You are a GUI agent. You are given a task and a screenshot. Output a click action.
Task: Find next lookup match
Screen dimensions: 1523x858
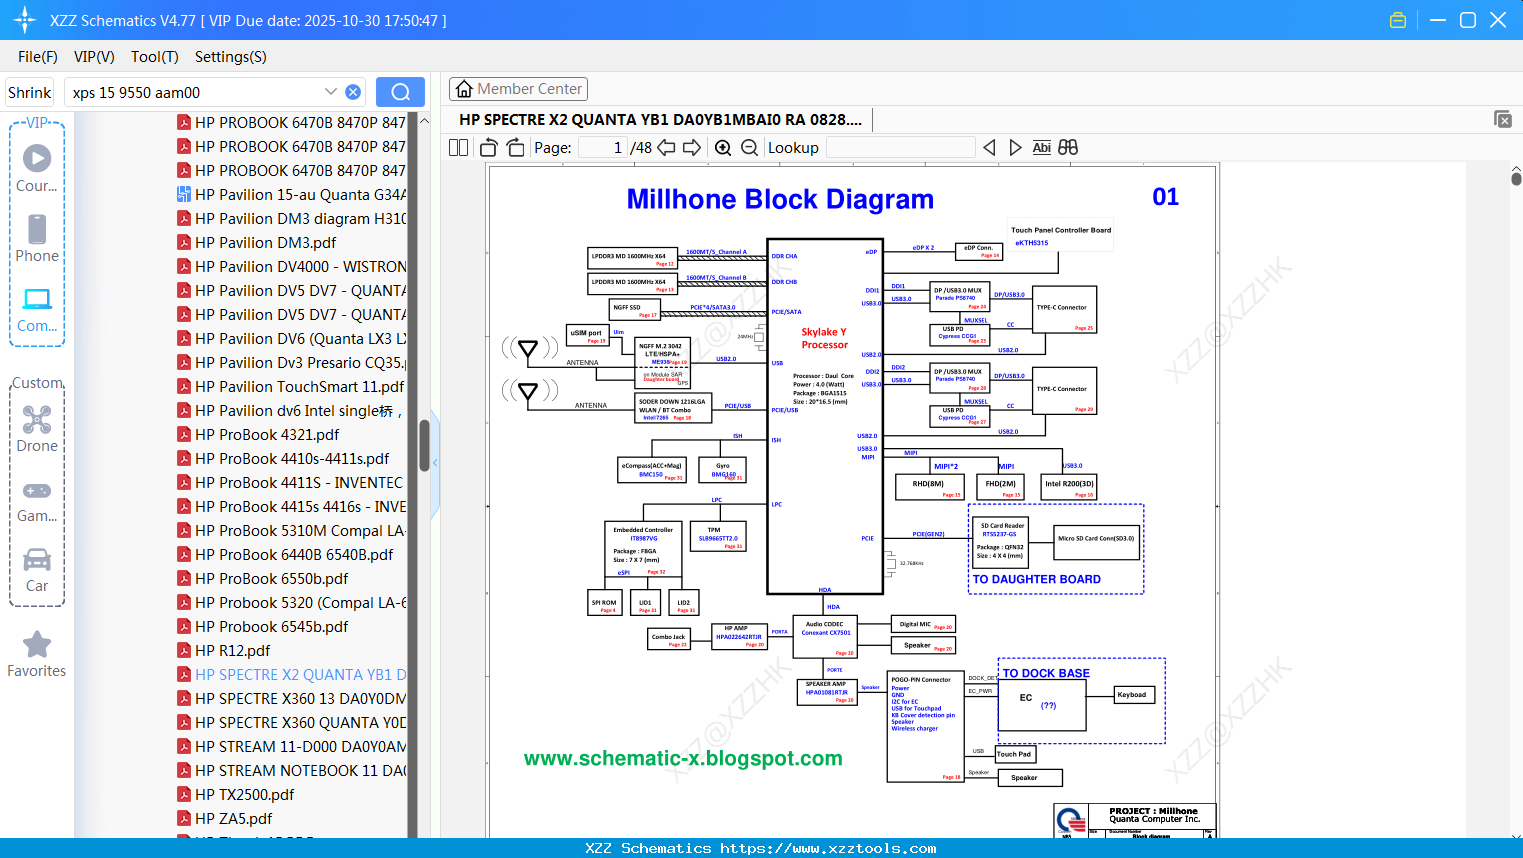[x=1015, y=147]
